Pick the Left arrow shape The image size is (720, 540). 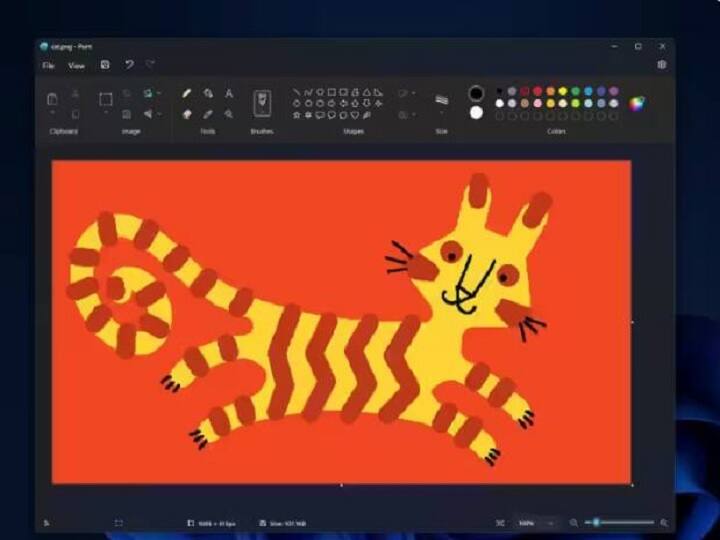343,103
